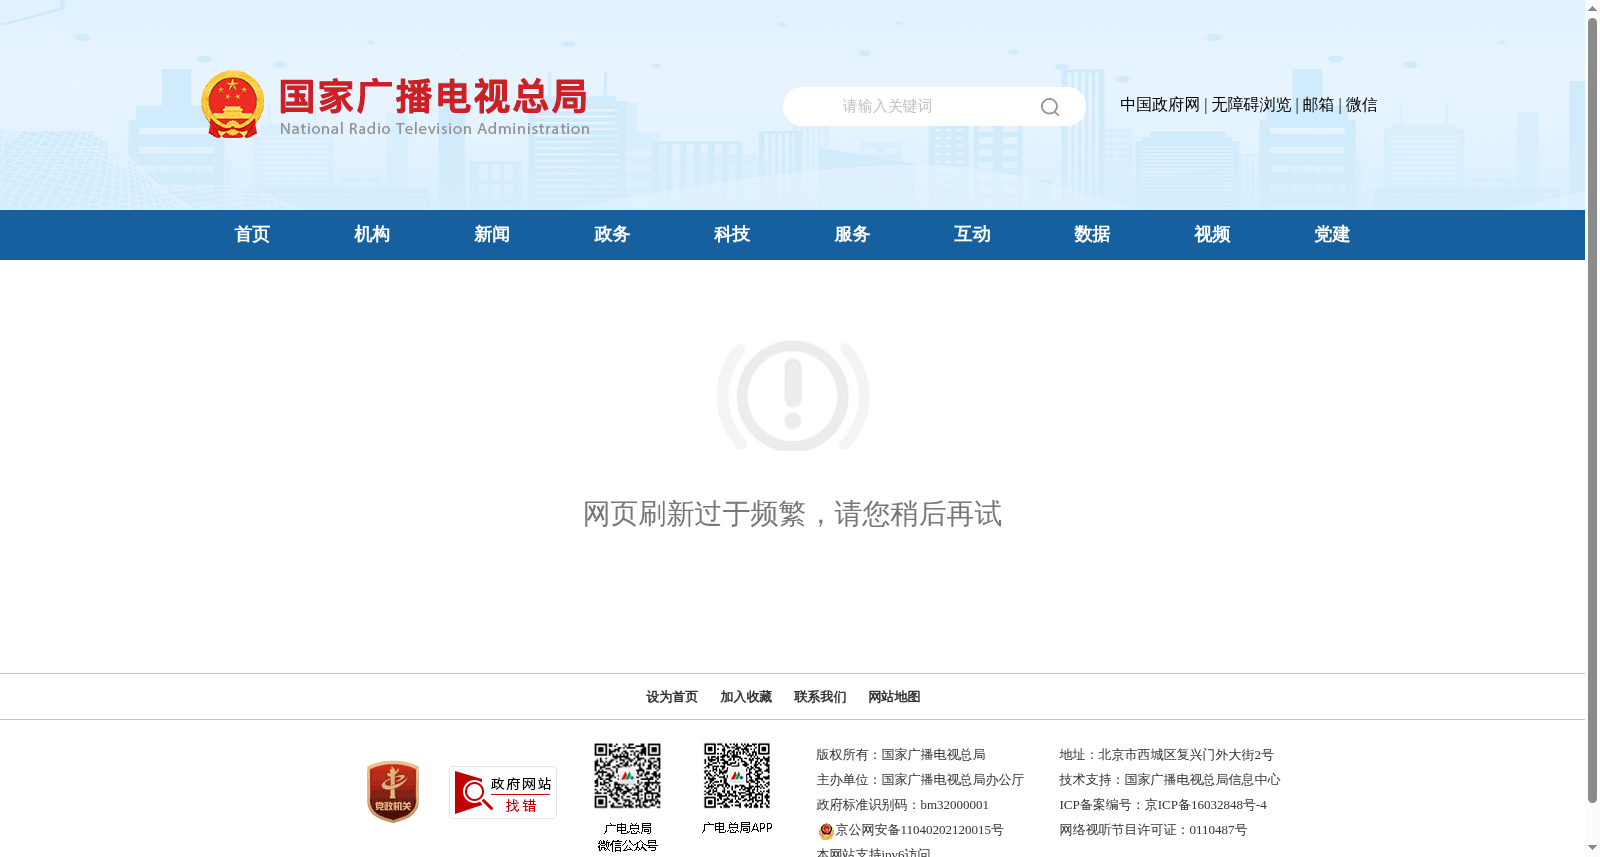Open the 中国政府网 link

point(1160,105)
